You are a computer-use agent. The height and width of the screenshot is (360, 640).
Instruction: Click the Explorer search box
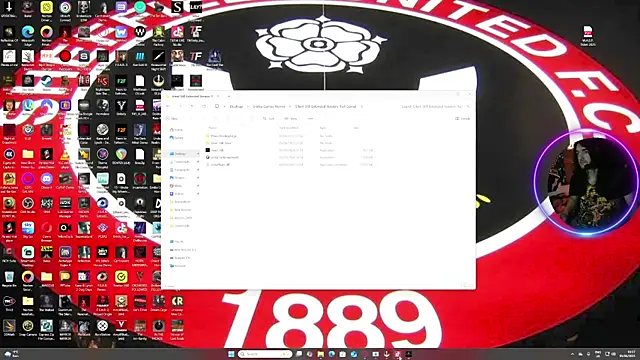[x=435, y=107]
